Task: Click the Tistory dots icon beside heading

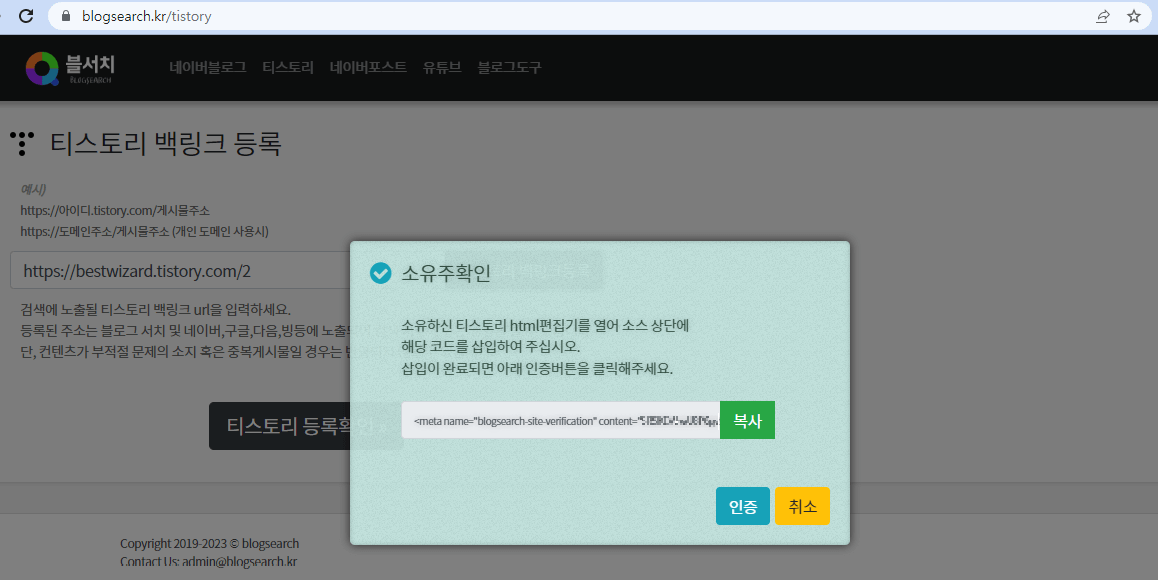Action: (22, 143)
